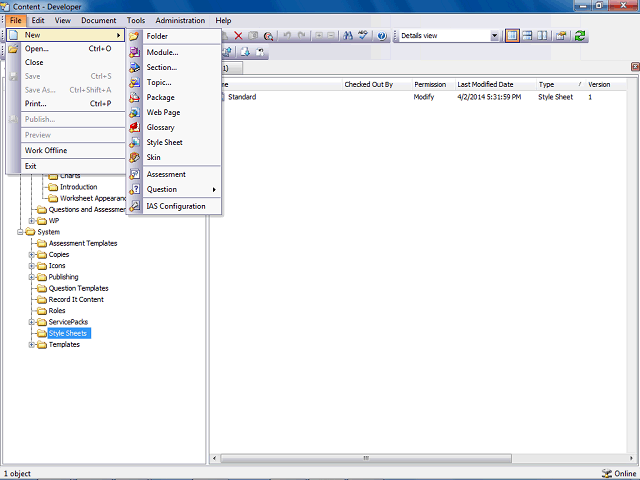Click the Redo arrow toolbar icon
Screen dimensions: 640x480
[x=301, y=36]
